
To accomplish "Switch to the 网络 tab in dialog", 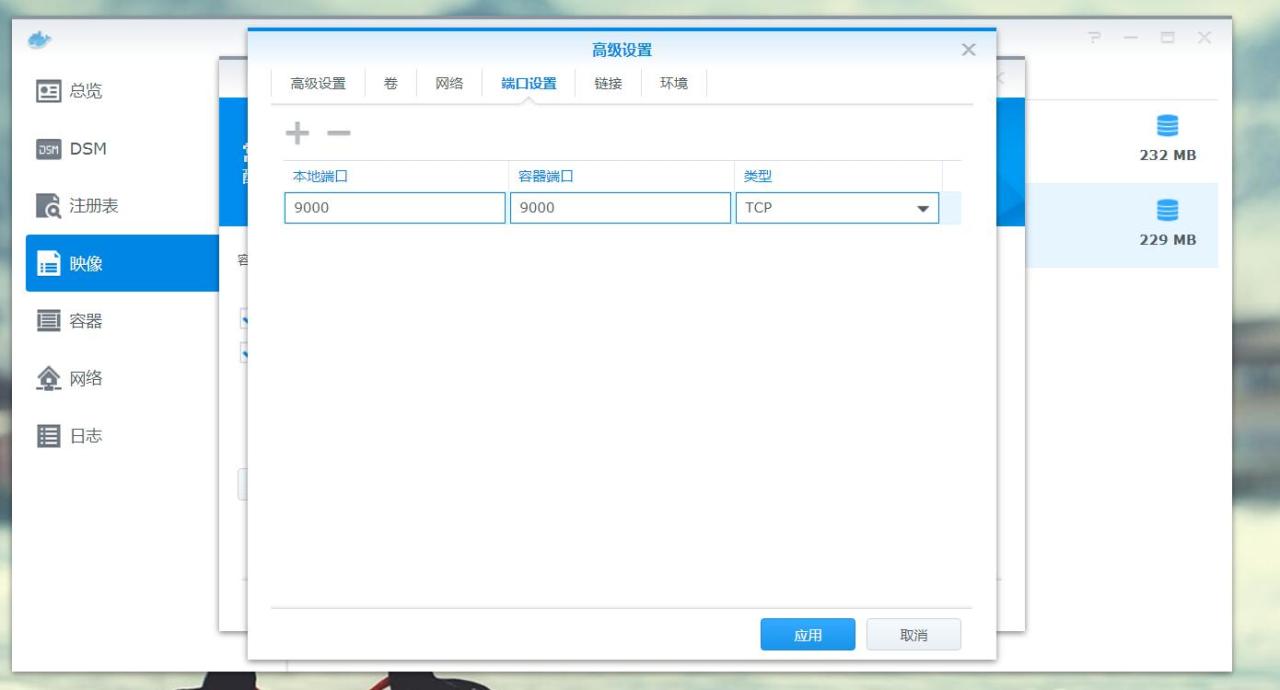I will pos(449,83).
